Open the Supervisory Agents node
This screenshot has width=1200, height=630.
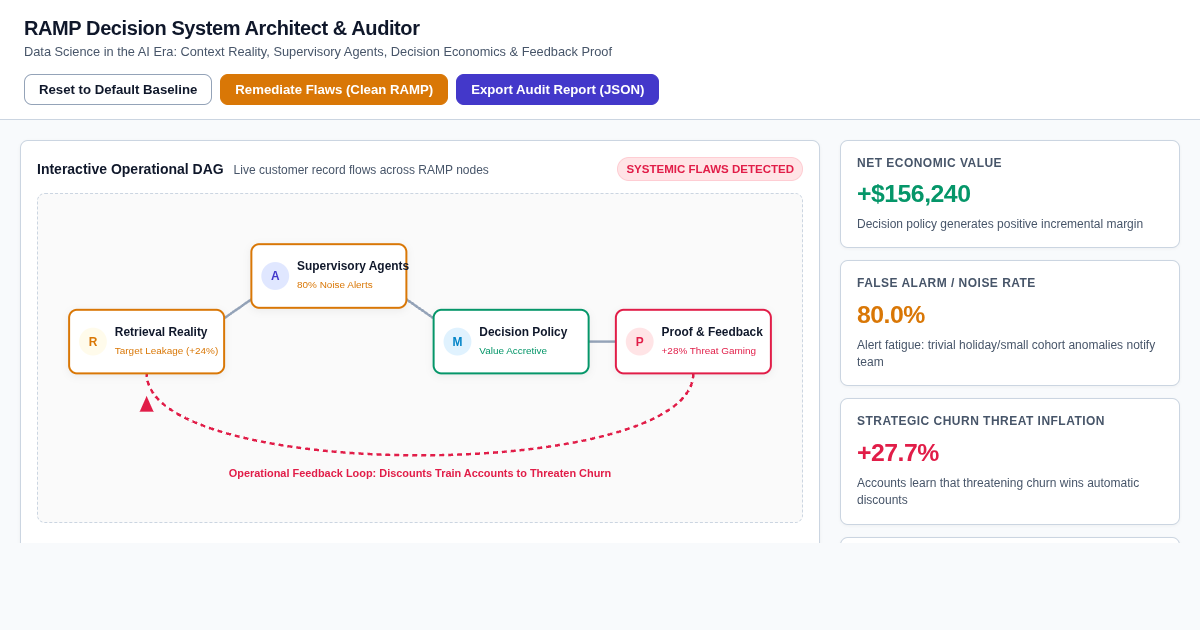tap(329, 276)
